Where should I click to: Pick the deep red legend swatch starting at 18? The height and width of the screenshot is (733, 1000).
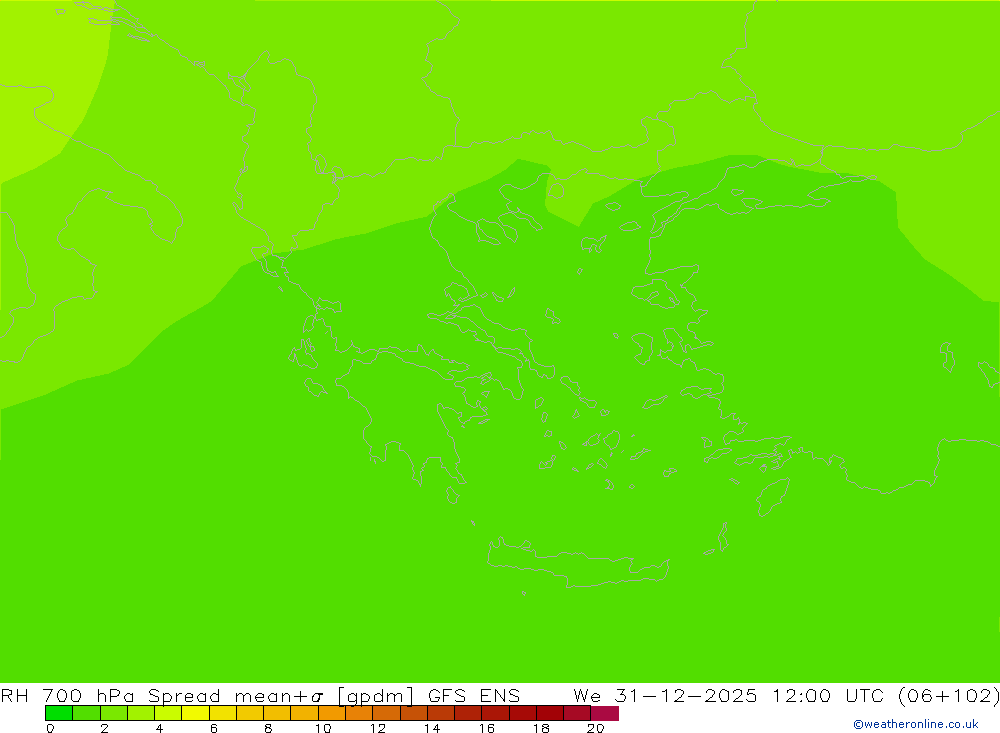pos(550,713)
